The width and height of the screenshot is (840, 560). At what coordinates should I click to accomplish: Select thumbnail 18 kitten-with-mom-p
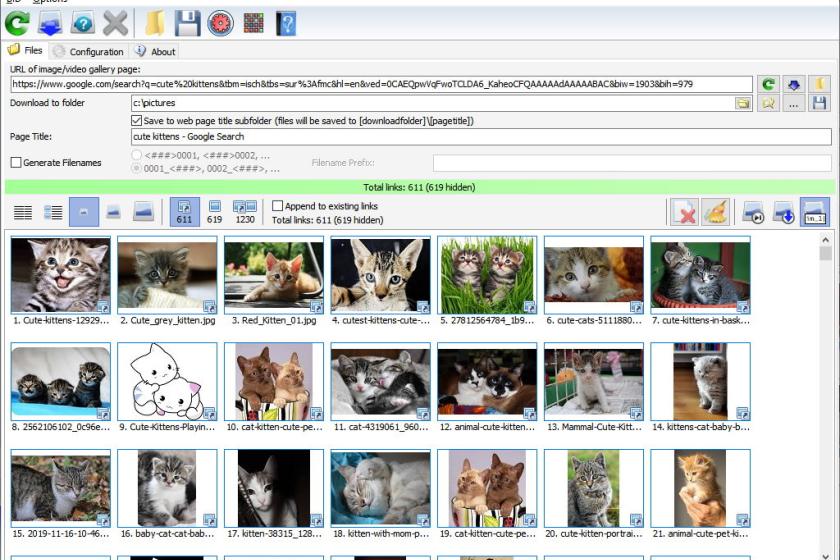[x=380, y=488]
